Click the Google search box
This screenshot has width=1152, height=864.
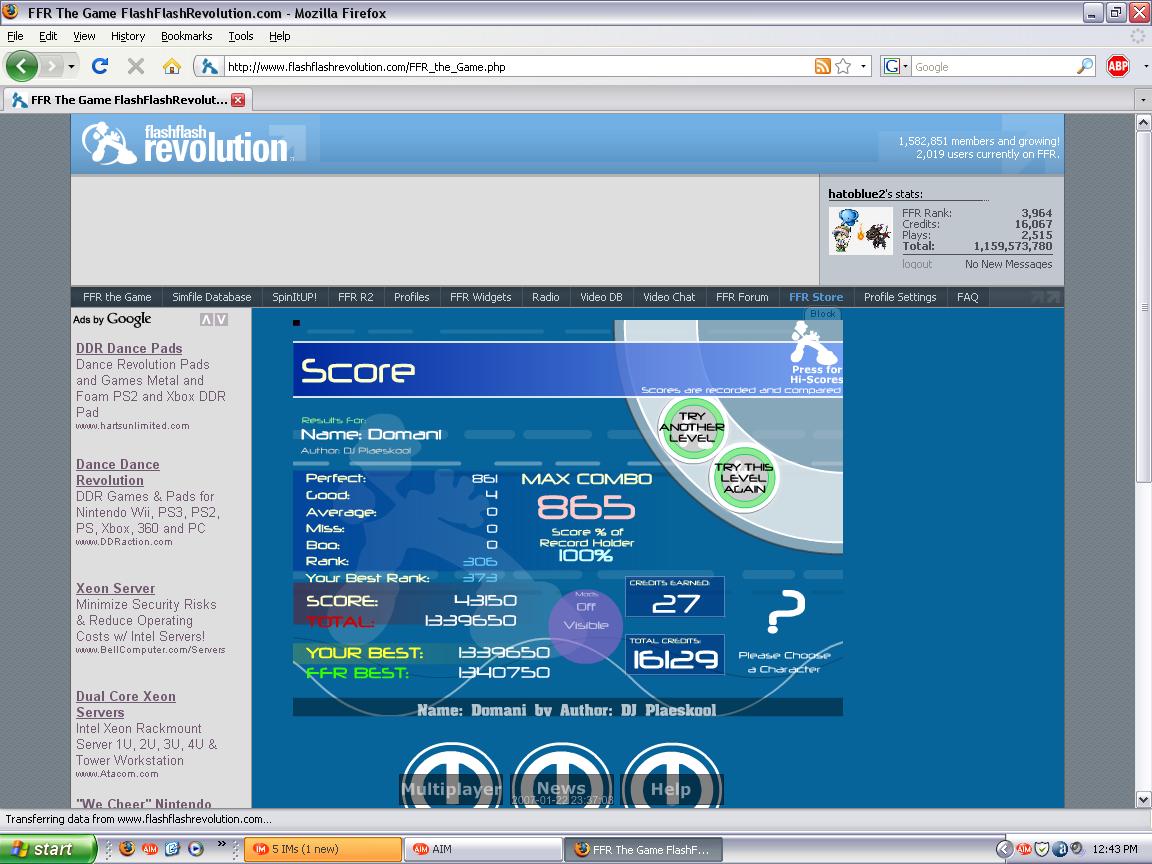(x=994, y=66)
